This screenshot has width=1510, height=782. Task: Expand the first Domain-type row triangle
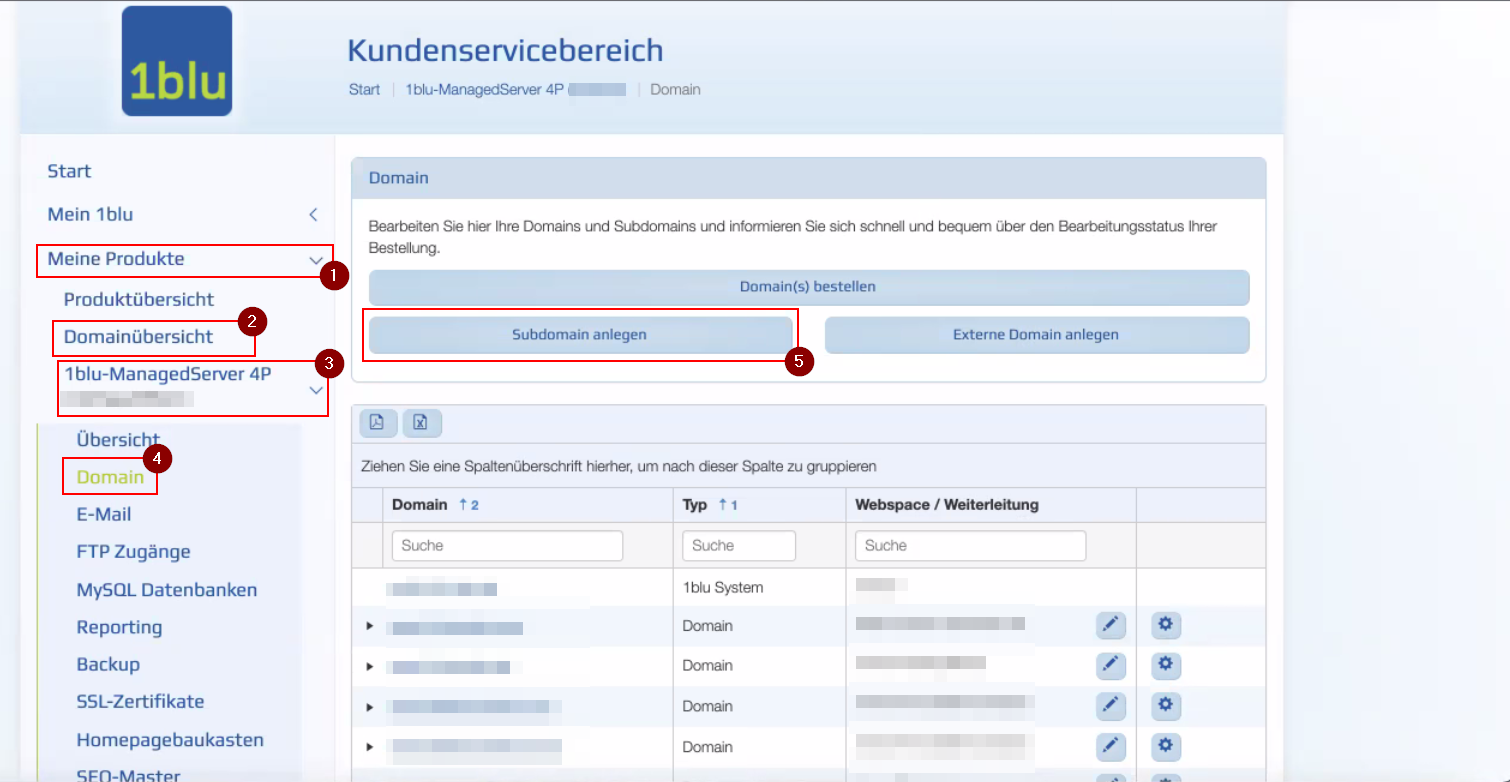tap(369, 626)
